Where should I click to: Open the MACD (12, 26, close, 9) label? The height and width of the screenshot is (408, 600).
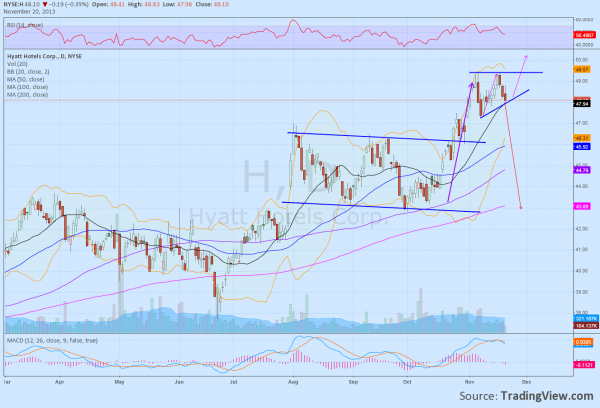click(52, 340)
